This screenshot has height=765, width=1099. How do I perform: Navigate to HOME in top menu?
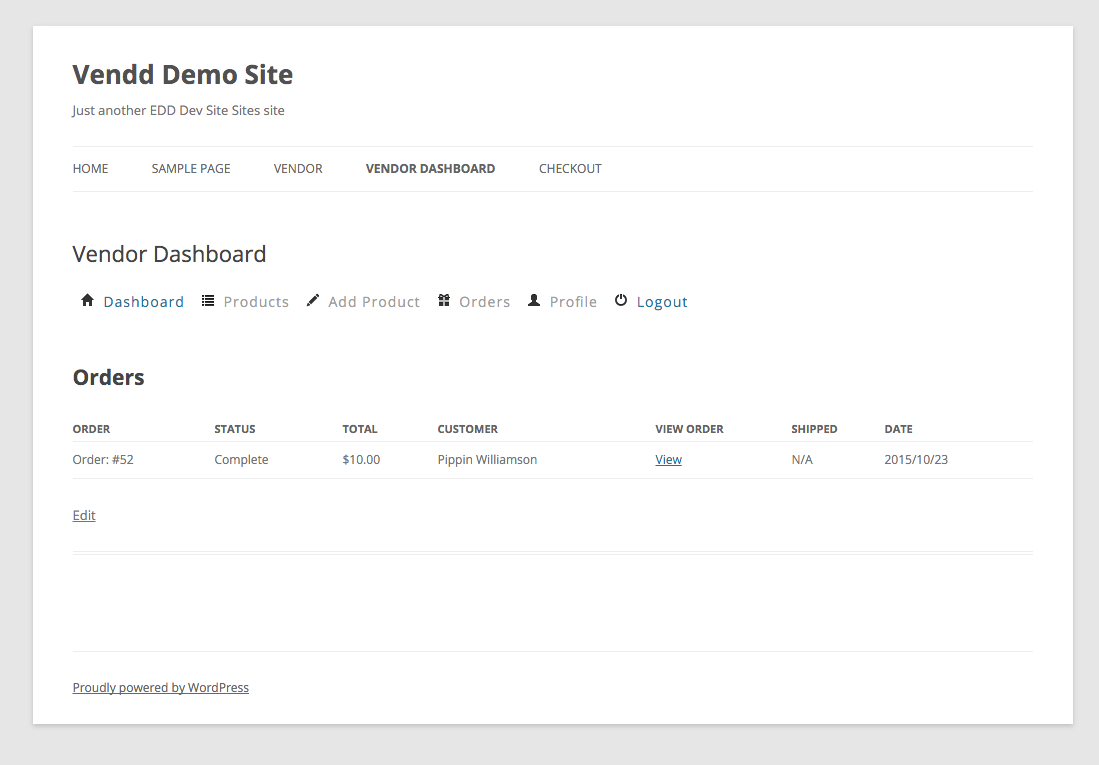pos(90,169)
